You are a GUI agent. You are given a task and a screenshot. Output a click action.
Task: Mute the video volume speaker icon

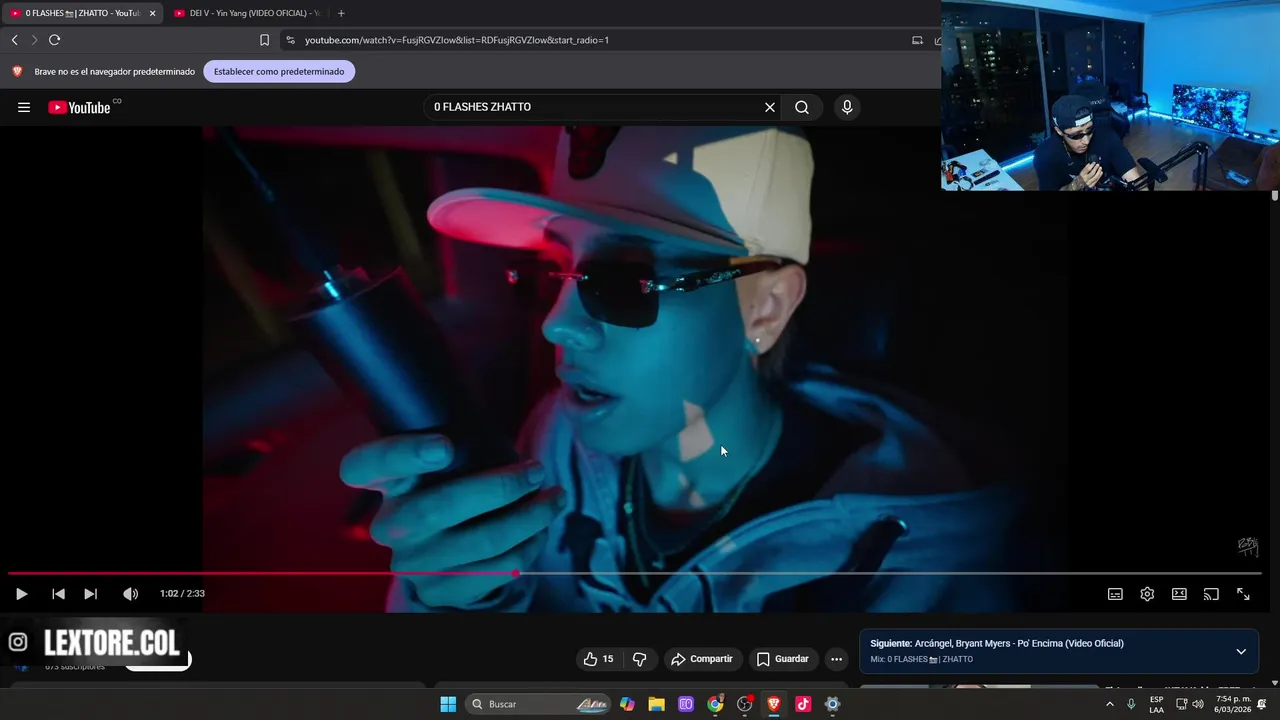click(x=130, y=594)
